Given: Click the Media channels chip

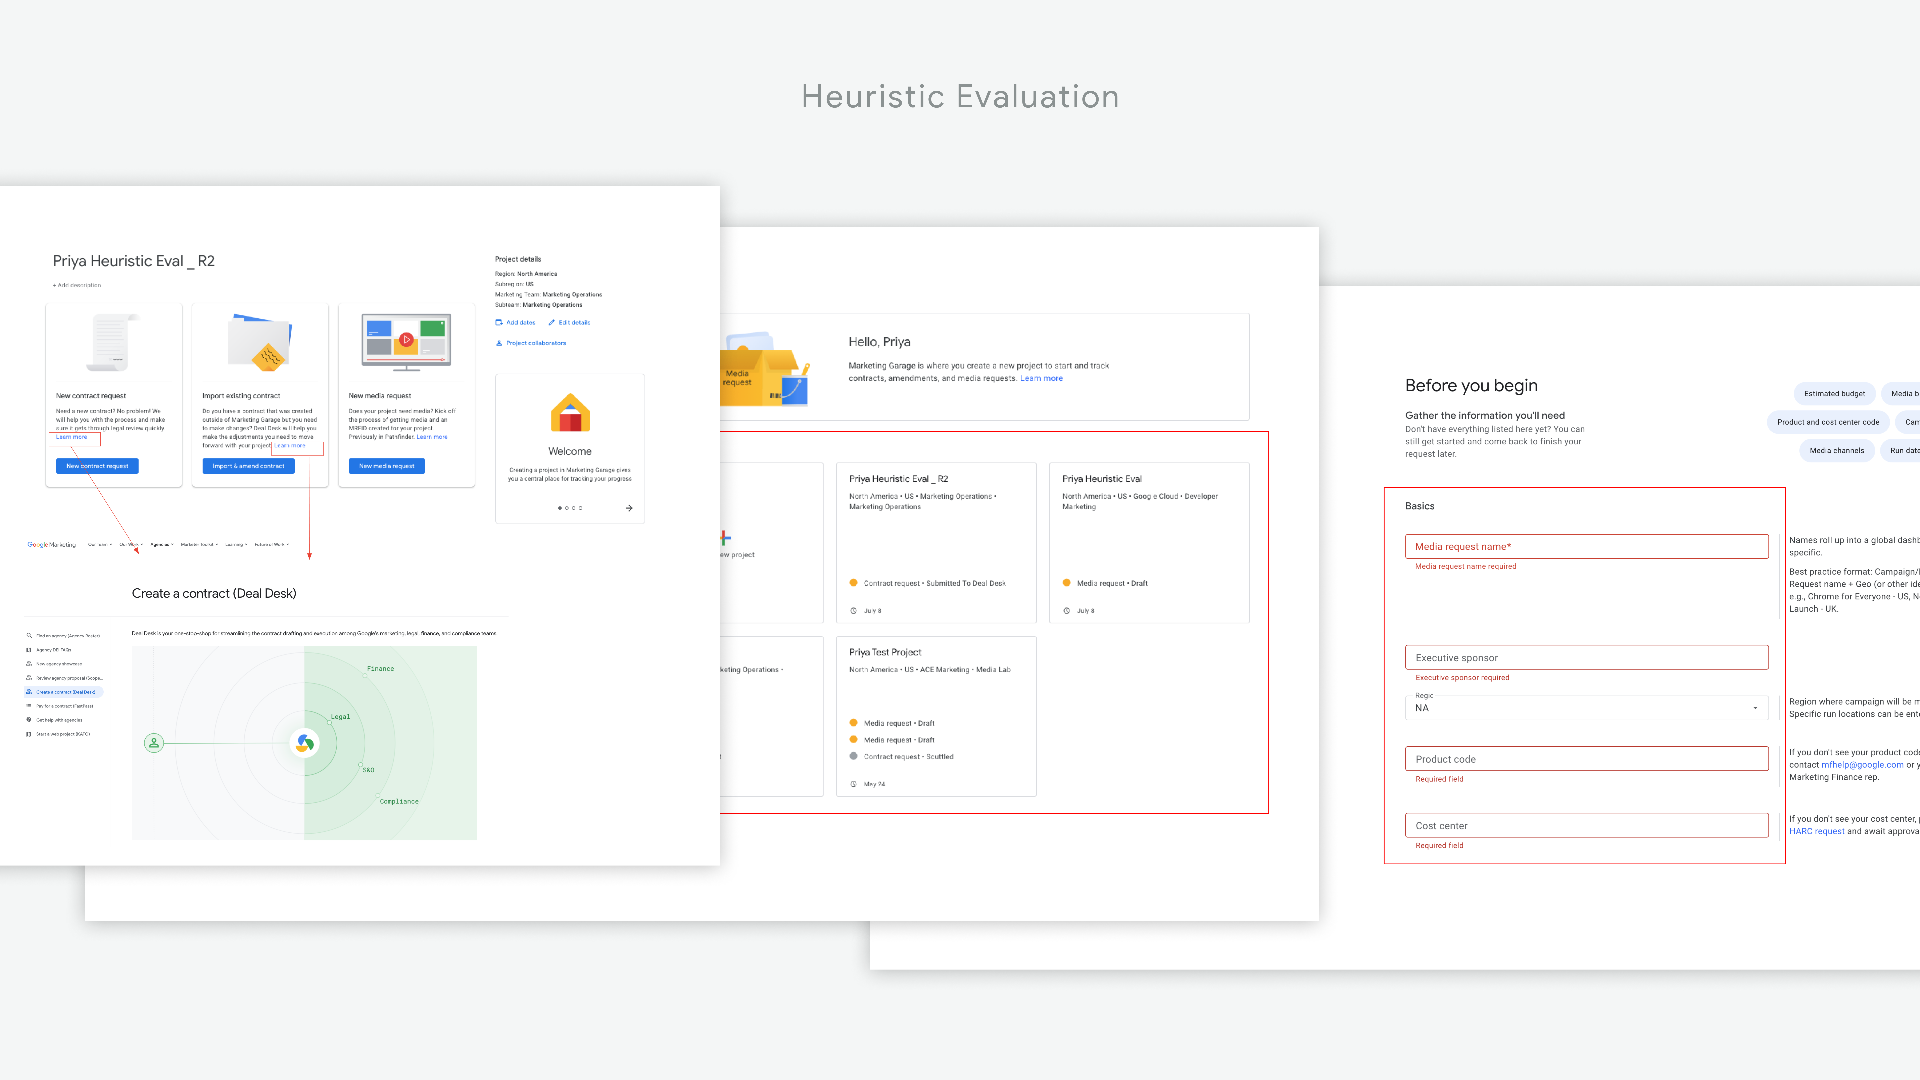Looking at the screenshot, I should point(1837,450).
